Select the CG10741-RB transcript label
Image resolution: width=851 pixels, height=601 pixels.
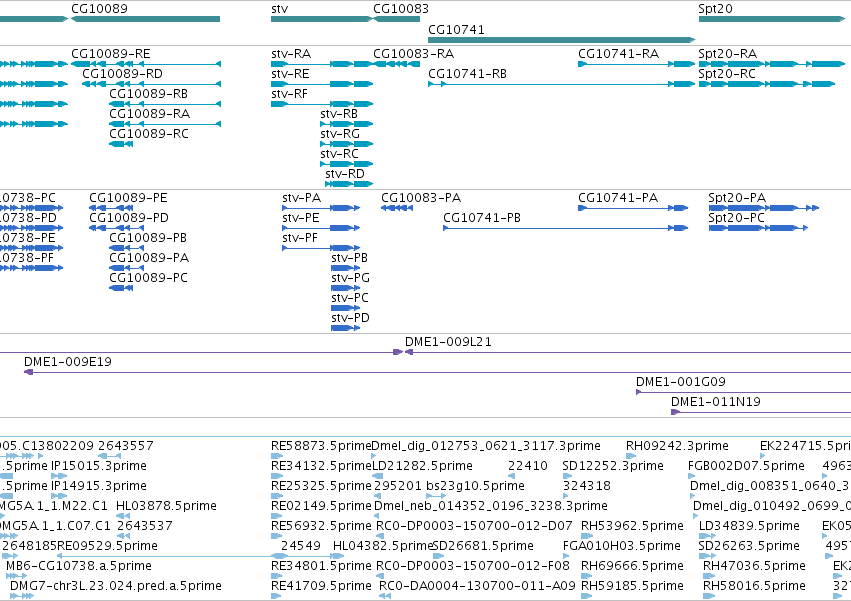[x=467, y=74]
